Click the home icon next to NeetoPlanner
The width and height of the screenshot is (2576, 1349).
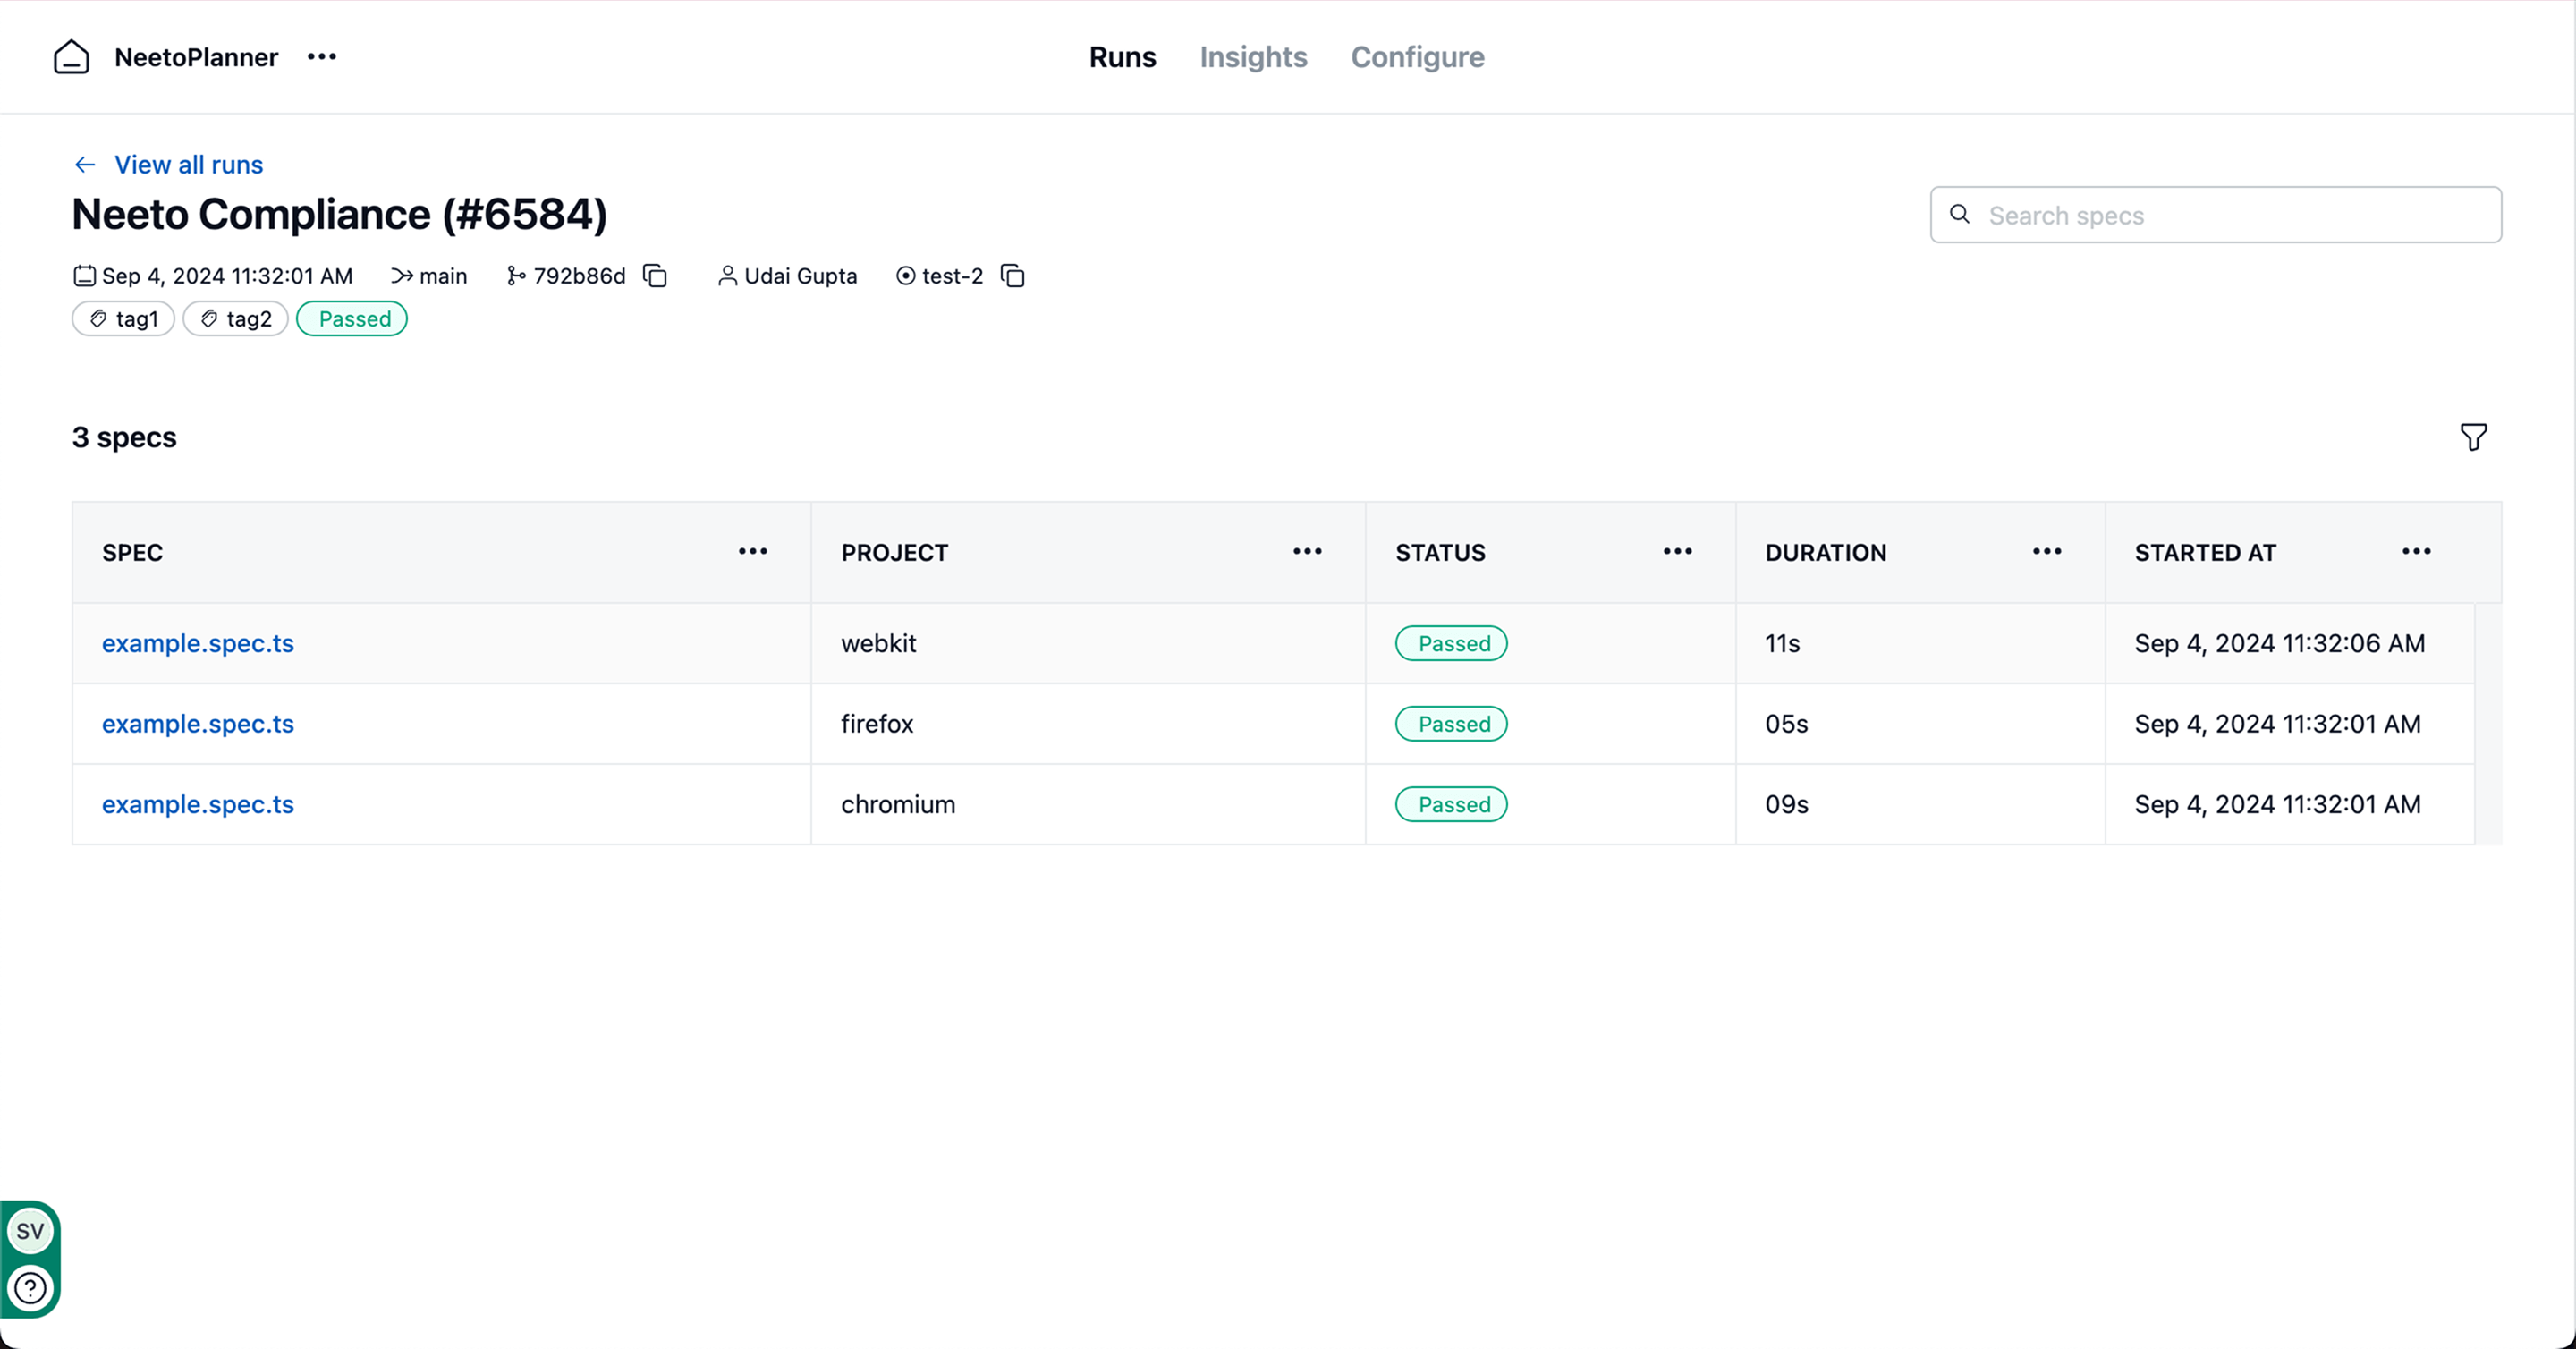[x=71, y=57]
